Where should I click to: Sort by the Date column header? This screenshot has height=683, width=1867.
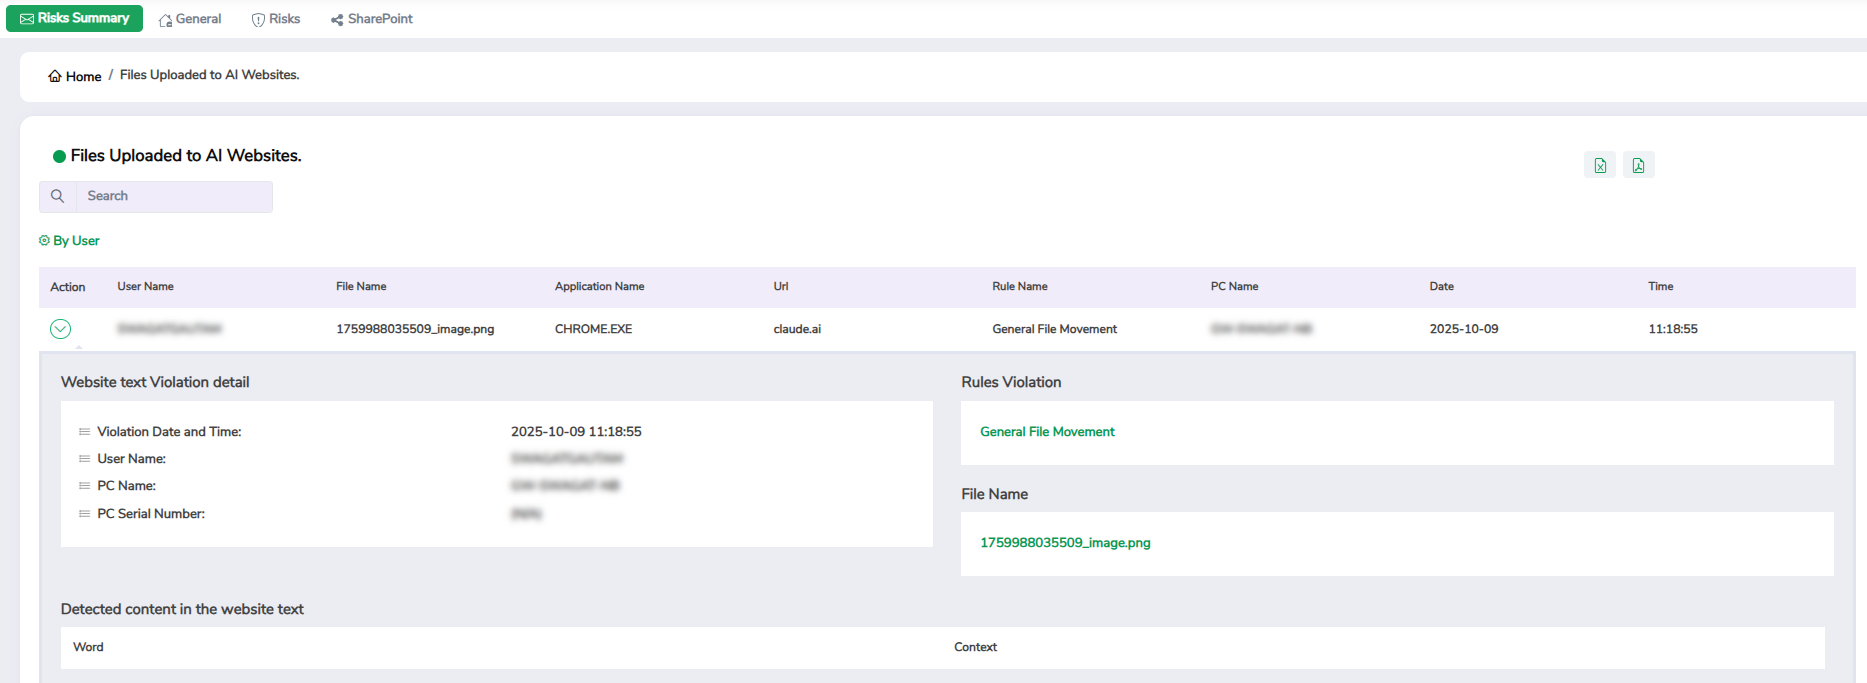[x=1441, y=287]
